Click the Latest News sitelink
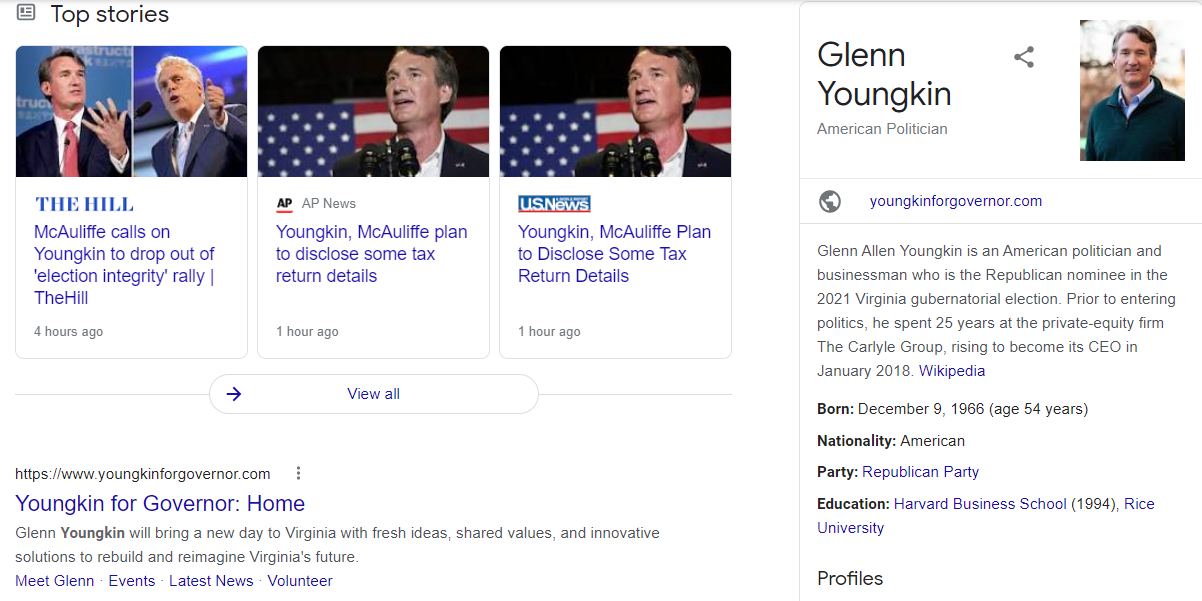Viewport: 1202px width, 601px height. coord(211,581)
